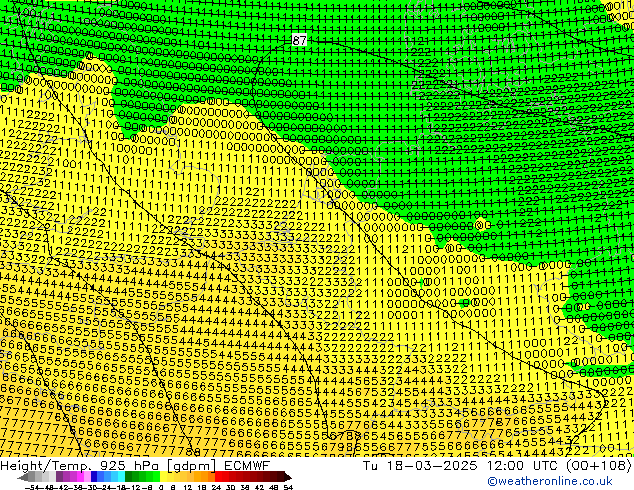Click the 54 legend scale value
This screenshot has width=634, height=490.
[288, 487]
